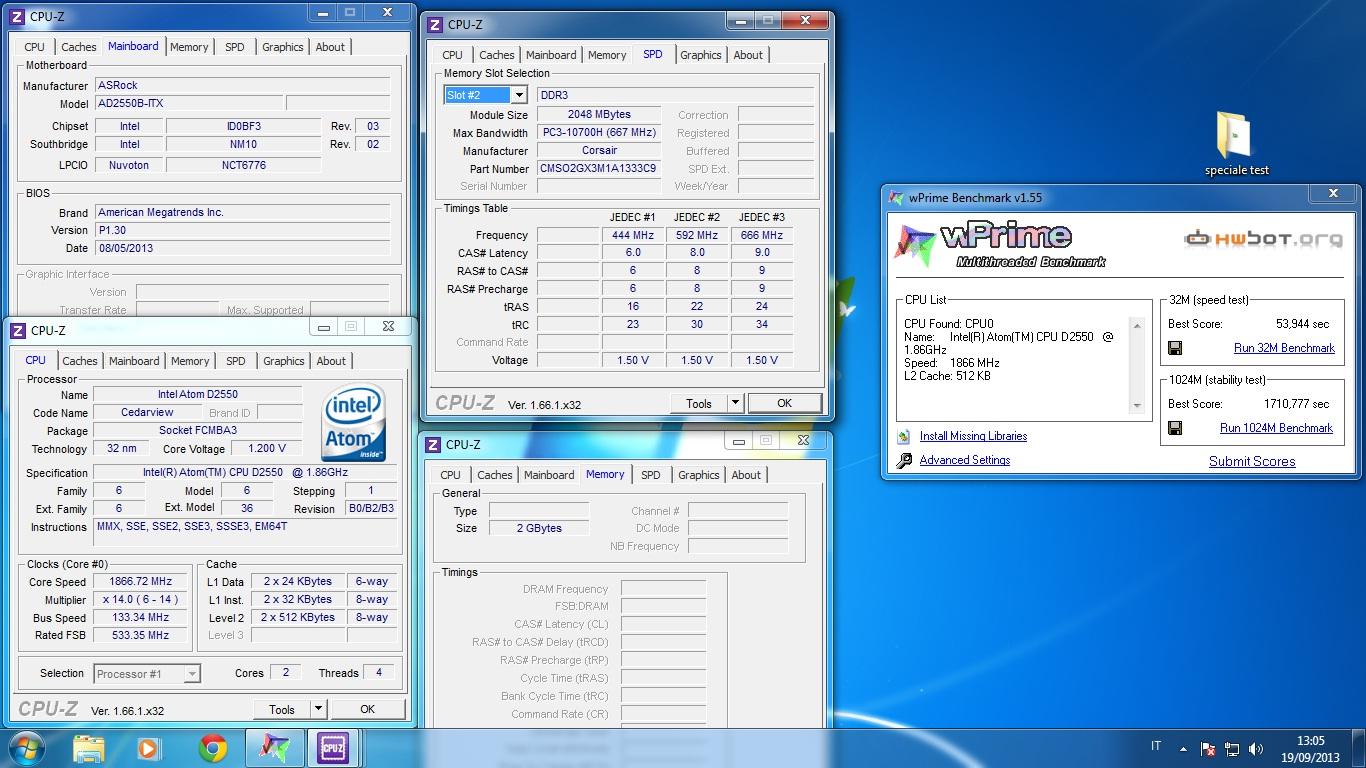Click the Install Missing Libraries link
Screen dimensions: 1366x768
(x=973, y=436)
